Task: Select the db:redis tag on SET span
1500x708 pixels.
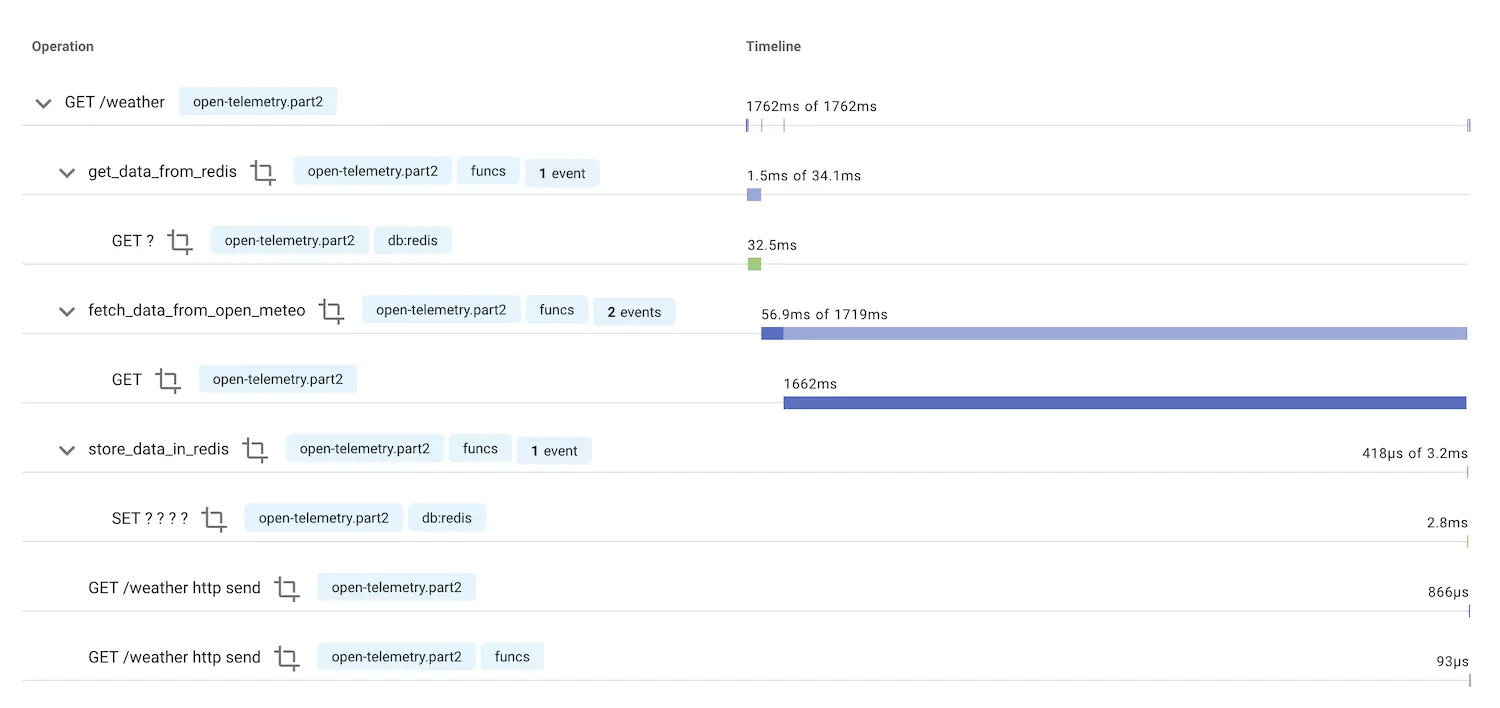Action: 447,518
